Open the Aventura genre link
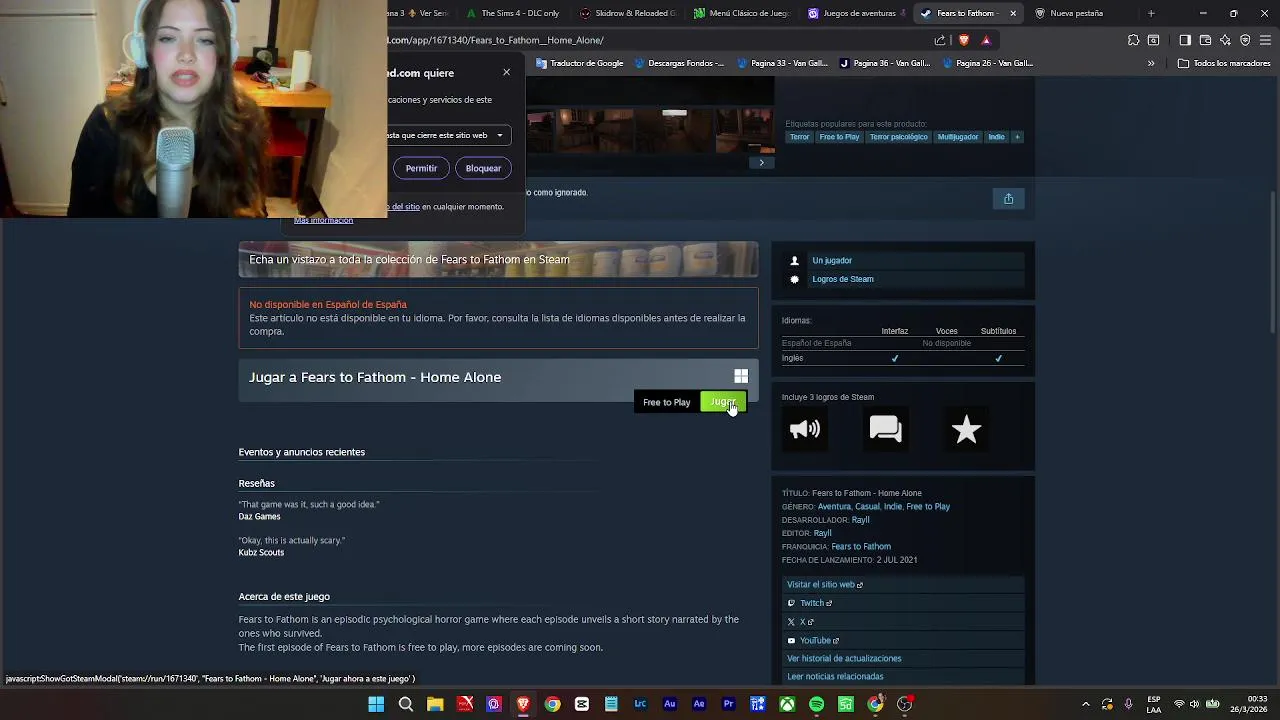The image size is (1280, 720). (834, 506)
